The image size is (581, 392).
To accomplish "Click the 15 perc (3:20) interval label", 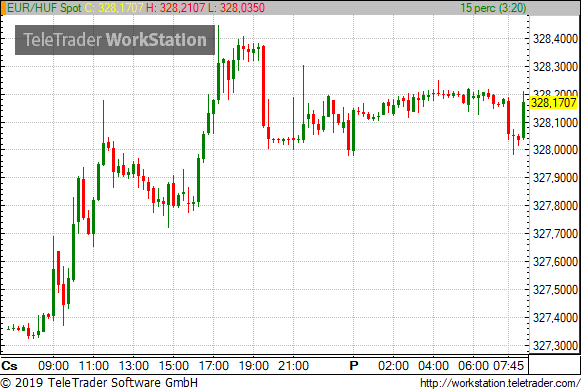I will pyautogui.click(x=493, y=8).
